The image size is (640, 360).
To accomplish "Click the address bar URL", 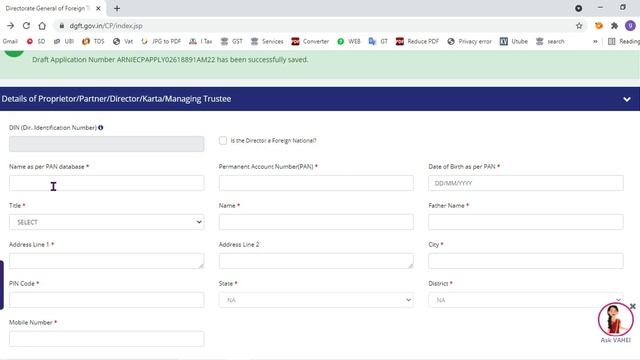I will pyautogui.click(x=106, y=26).
